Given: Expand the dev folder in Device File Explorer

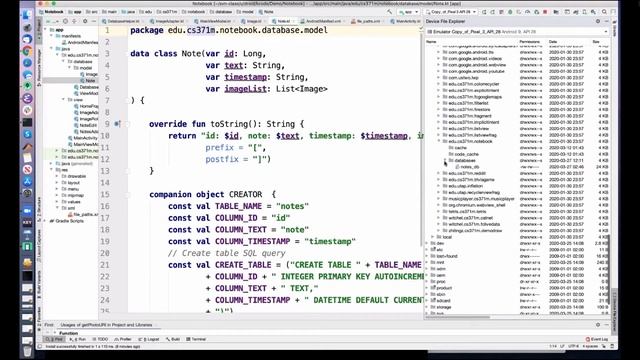Looking at the screenshot, I should click(x=427, y=243).
